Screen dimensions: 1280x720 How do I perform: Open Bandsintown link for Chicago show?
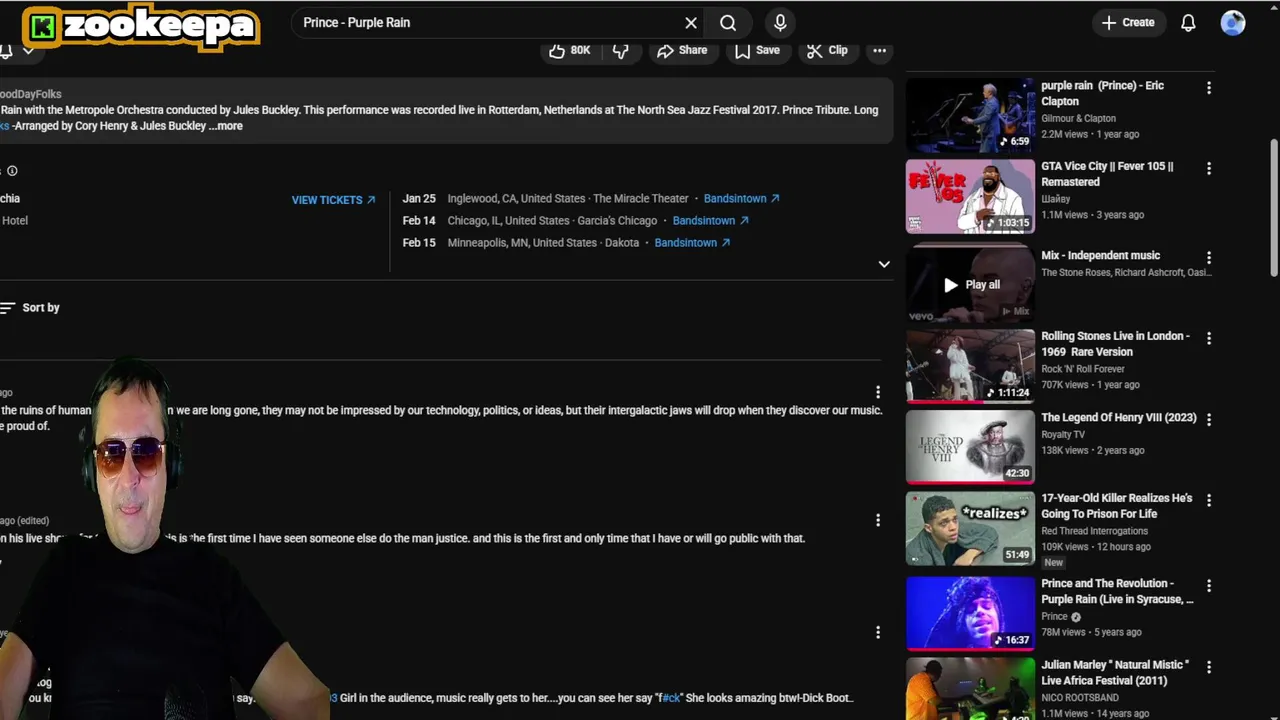click(x=710, y=221)
